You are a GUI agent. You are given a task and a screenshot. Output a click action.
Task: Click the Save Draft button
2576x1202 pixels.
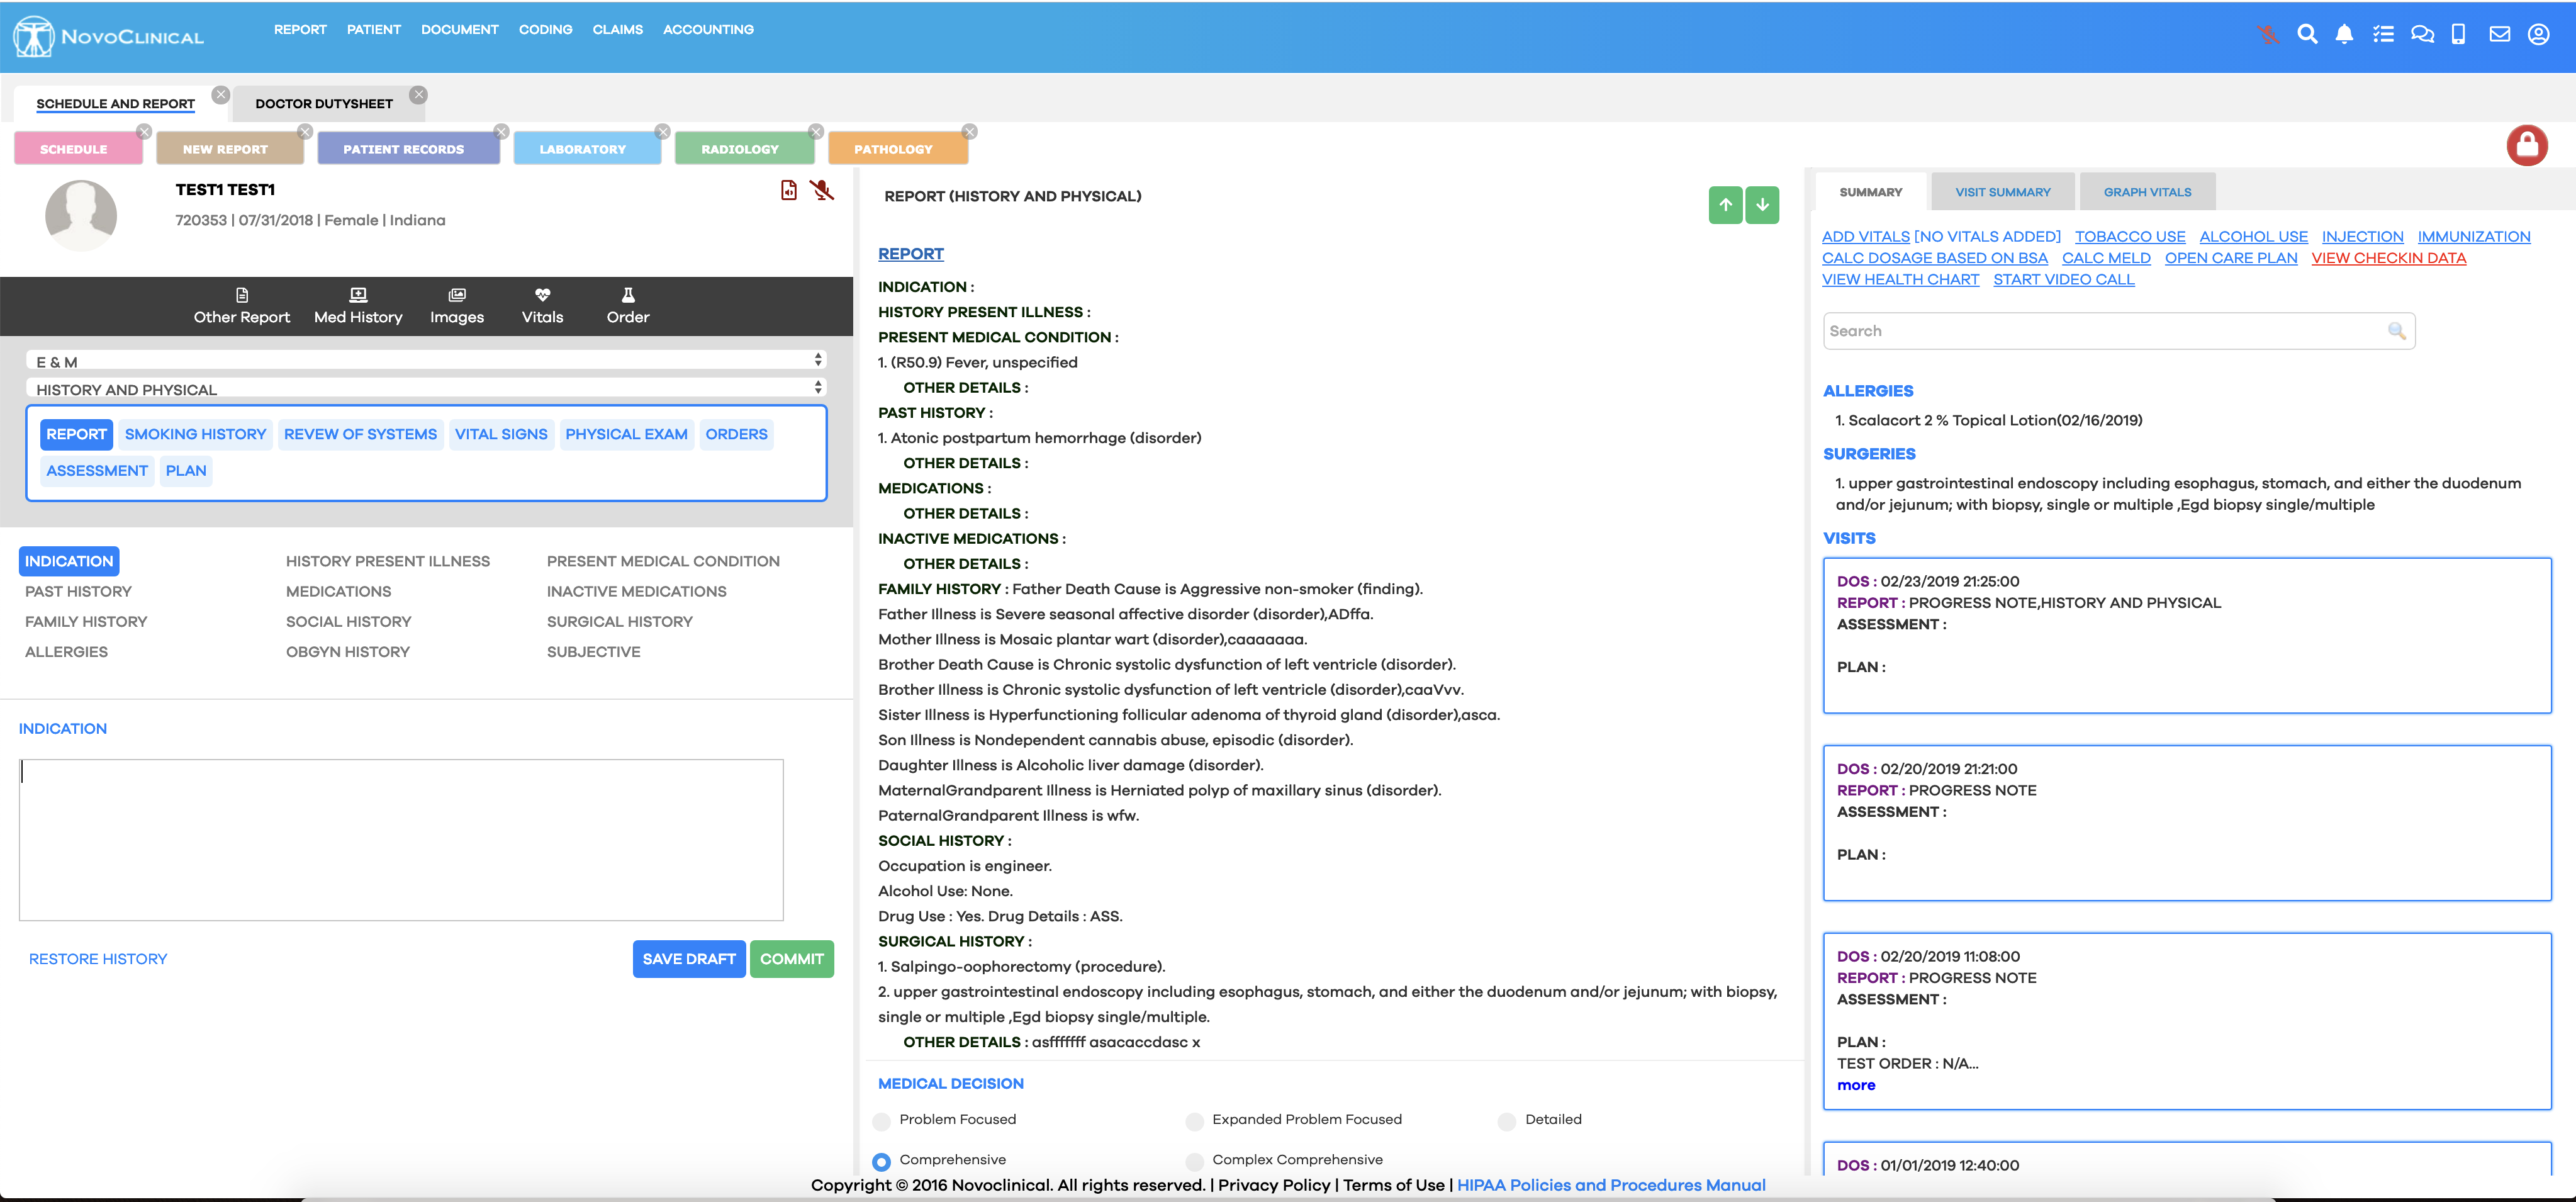click(688, 959)
